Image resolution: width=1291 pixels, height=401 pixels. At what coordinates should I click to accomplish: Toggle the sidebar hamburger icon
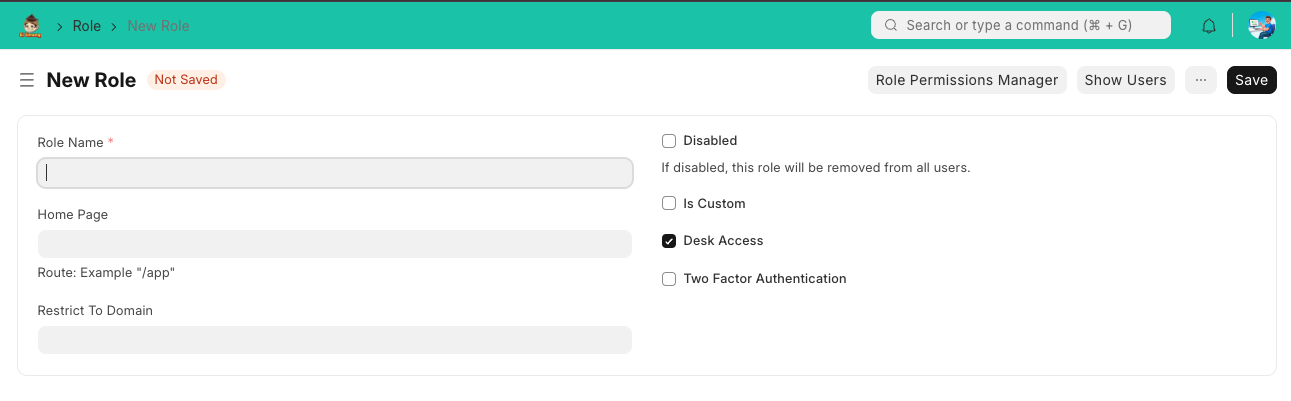(27, 80)
